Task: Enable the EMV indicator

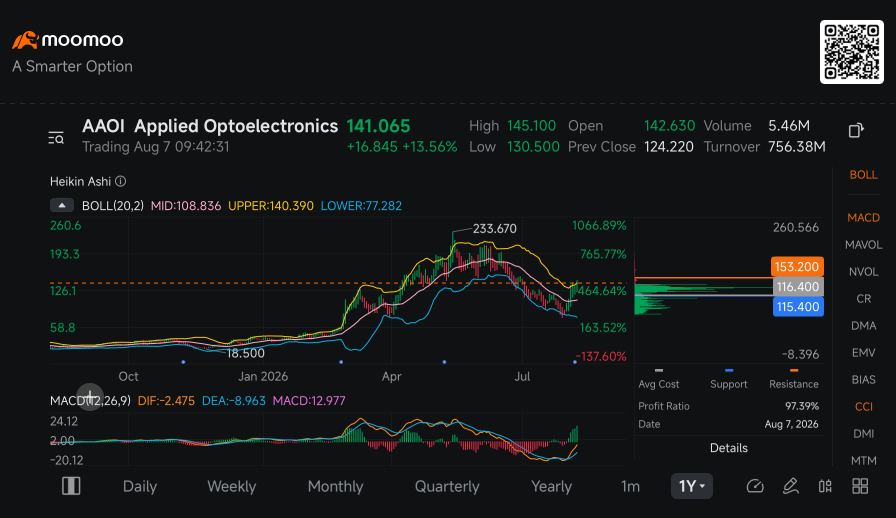Action: [863, 353]
